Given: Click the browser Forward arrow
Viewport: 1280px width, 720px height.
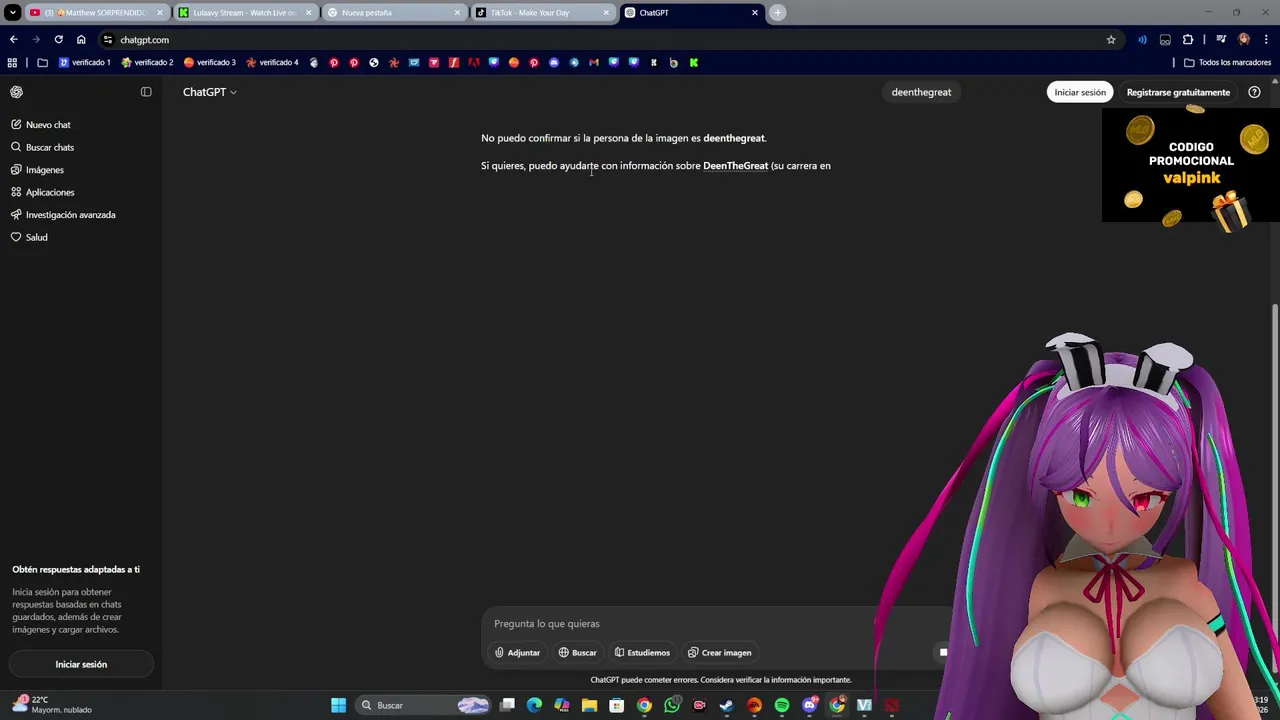Looking at the screenshot, I should [x=36, y=40].
